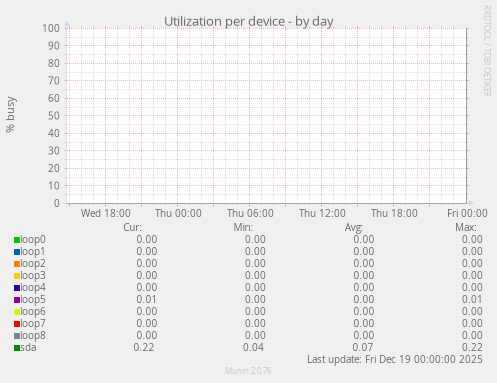Image resolution: width=497 pixels, height=383 pixels.
Task: Click the 'Fri 00:00' x-axis label
Action: [467, 213]
